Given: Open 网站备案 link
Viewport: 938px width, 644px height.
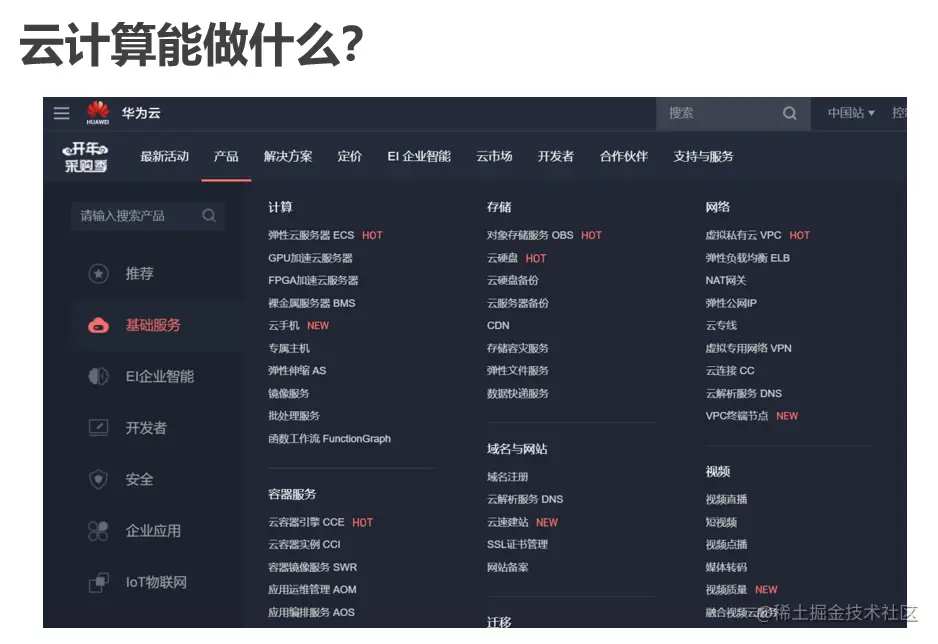Looking at the screenshot, I should (507, 567).
